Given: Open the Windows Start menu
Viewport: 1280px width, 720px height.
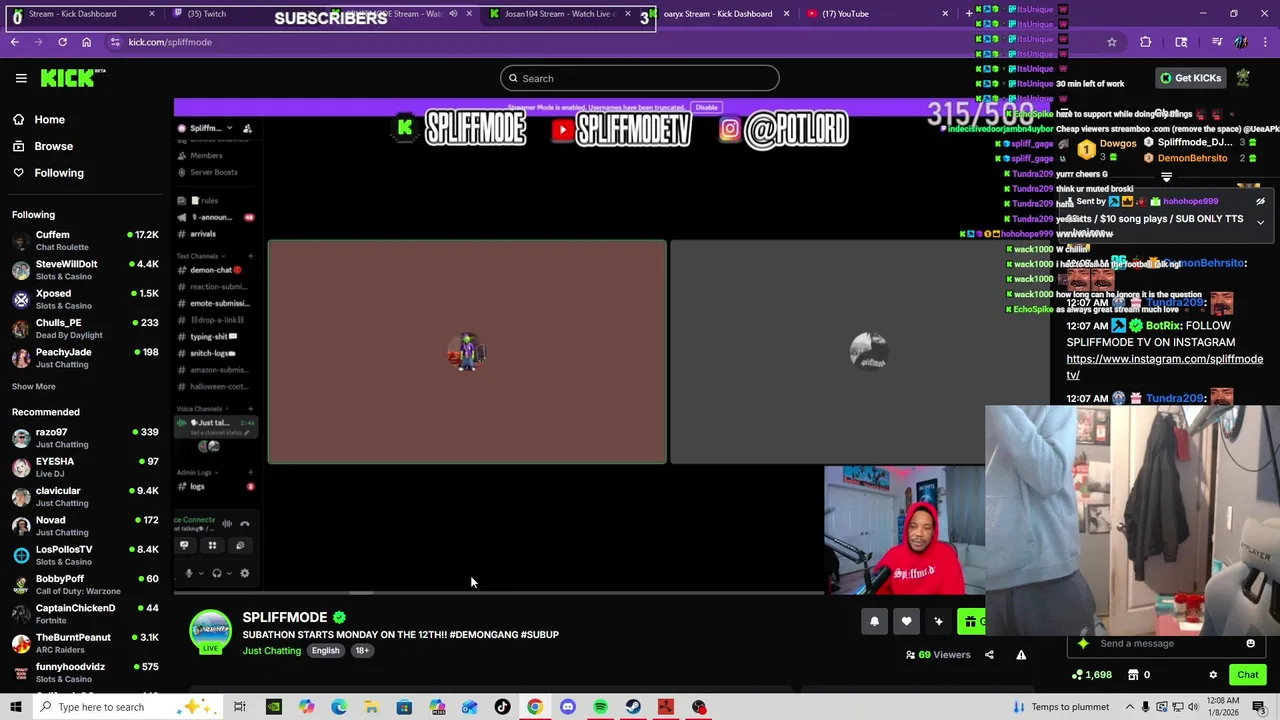Looking at the screenshot, I should pos(15,707).
